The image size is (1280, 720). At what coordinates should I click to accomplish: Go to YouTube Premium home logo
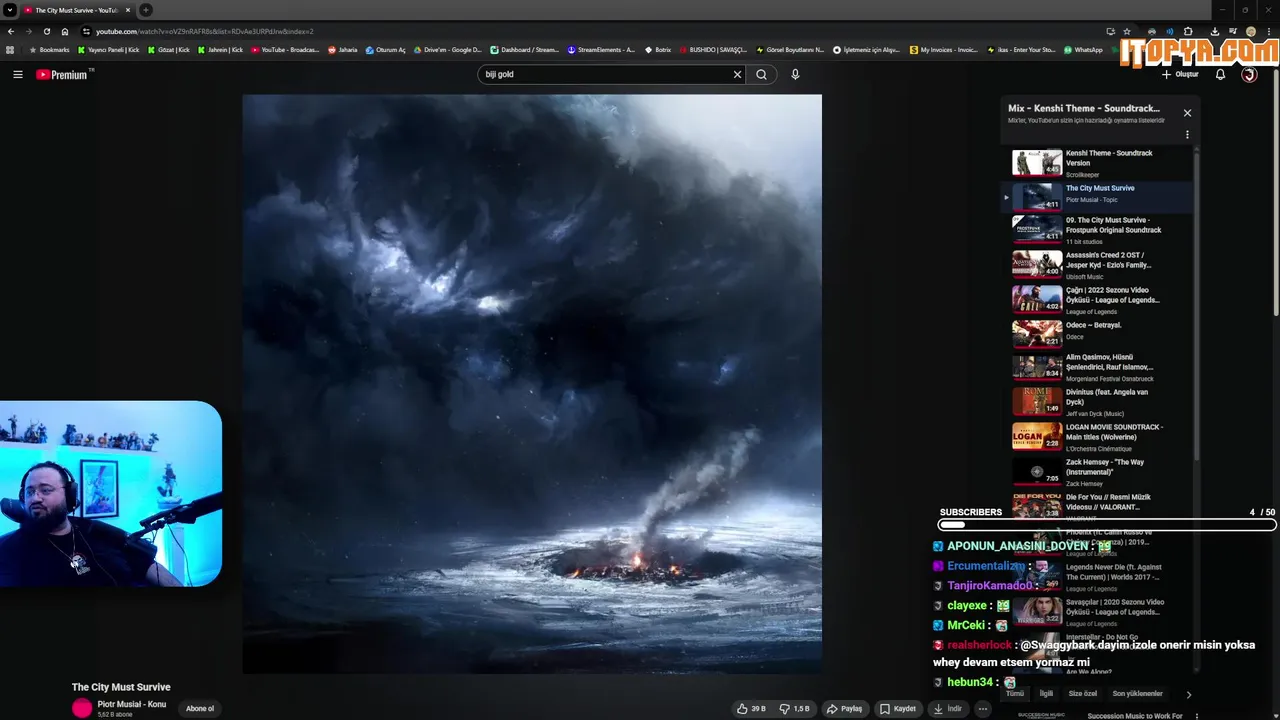[64, 74]
